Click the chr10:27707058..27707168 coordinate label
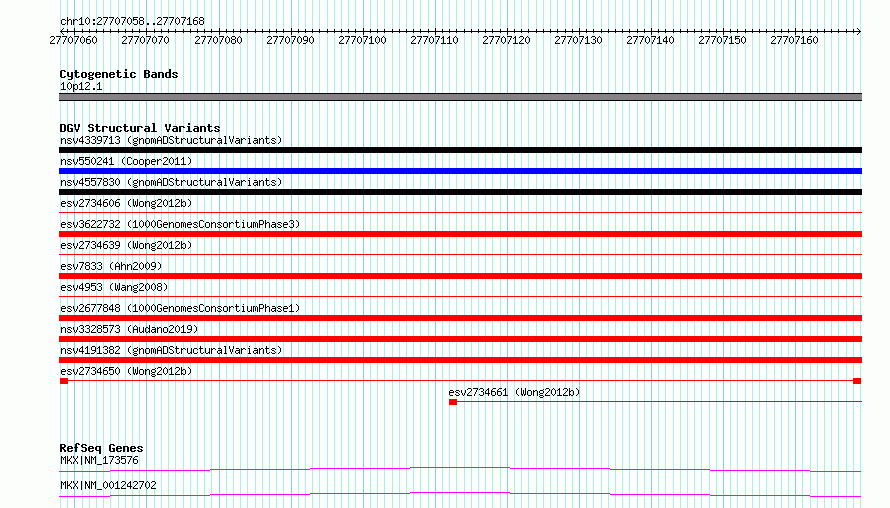This screenshot has height=508, width=890. click(x=132, y=21)
